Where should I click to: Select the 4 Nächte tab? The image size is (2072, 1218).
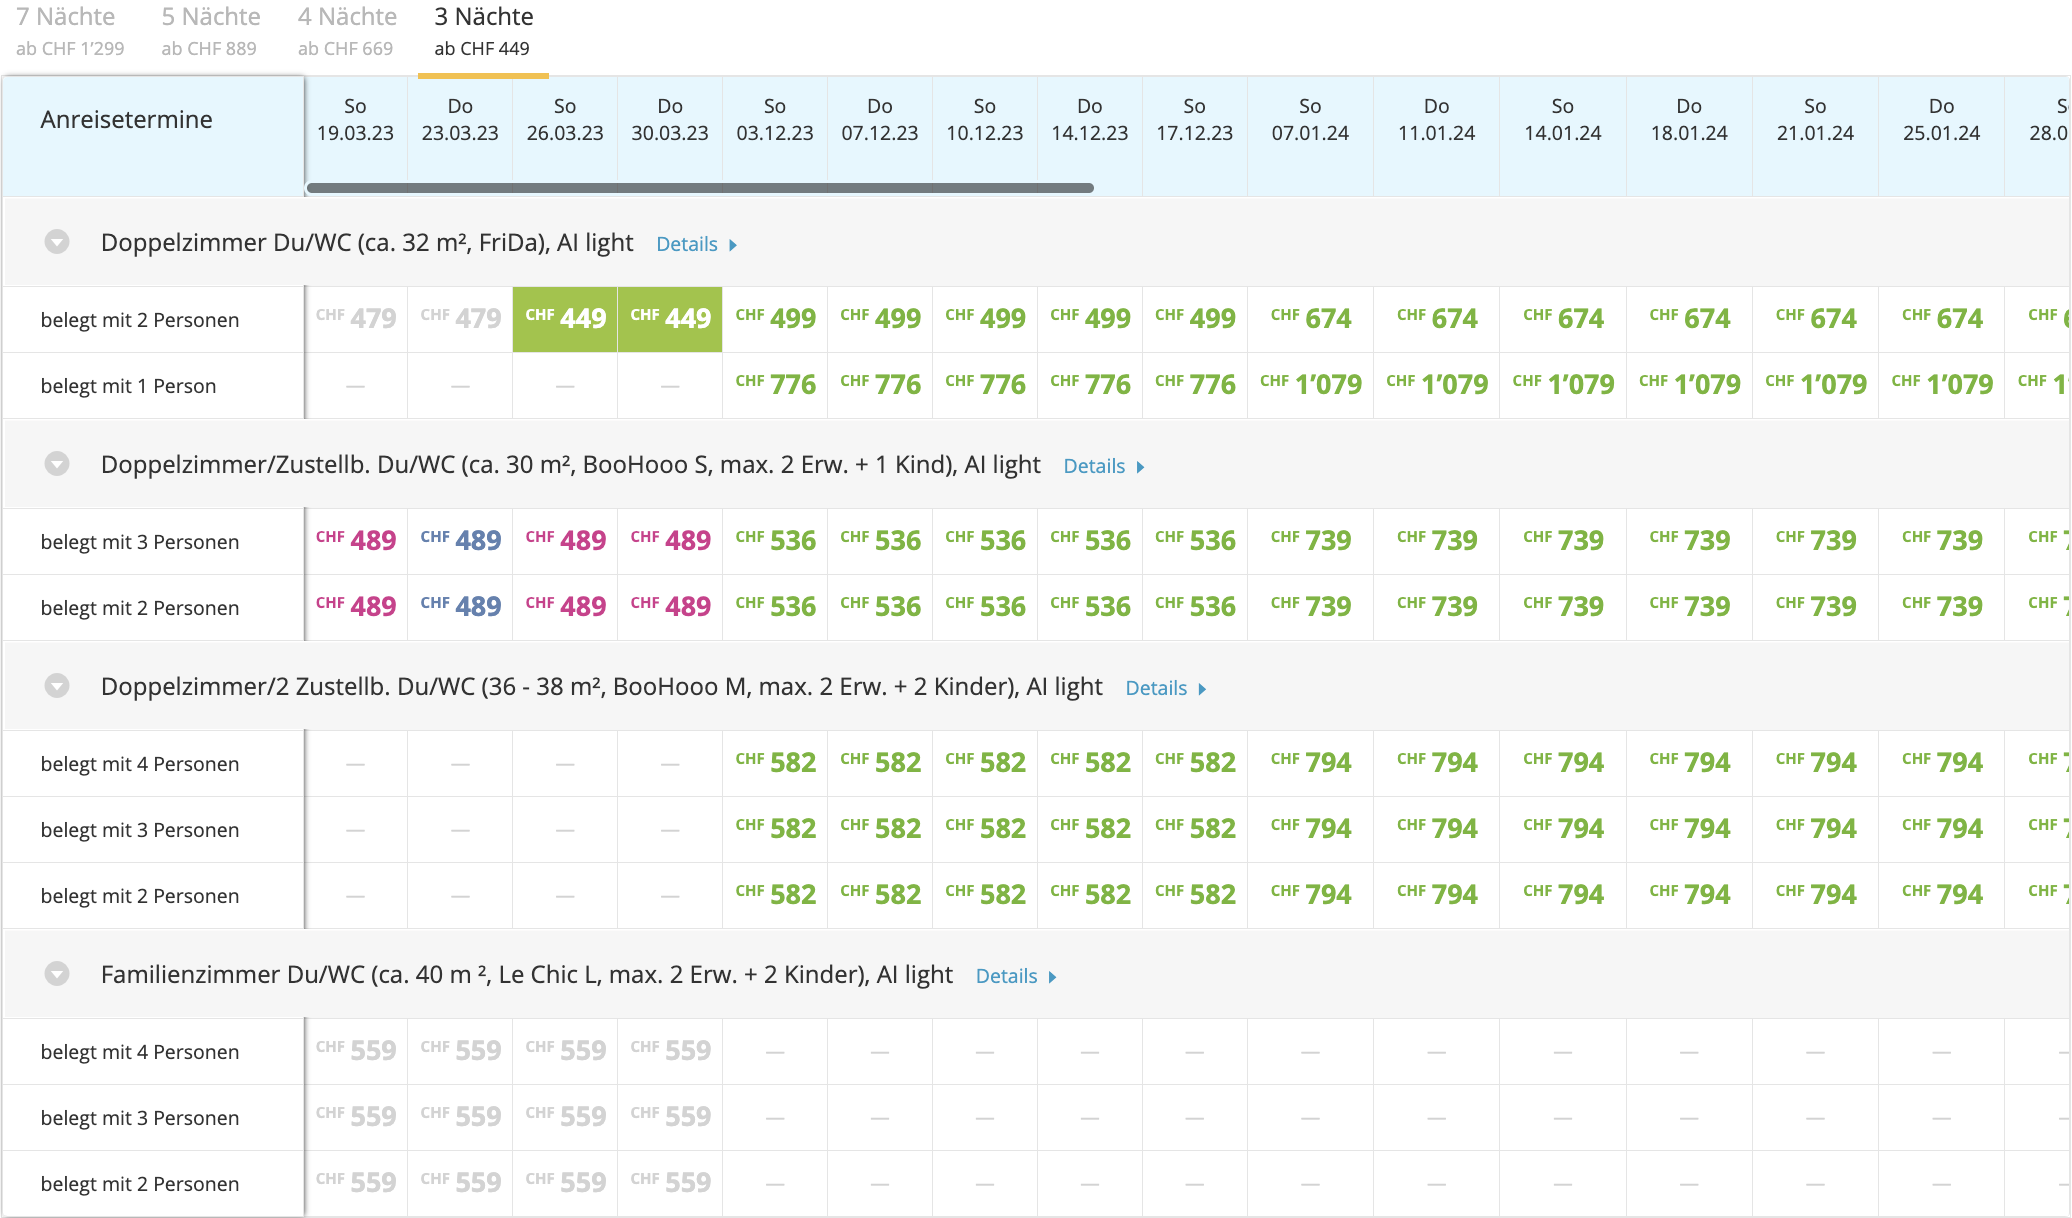[x=346, y=32]
